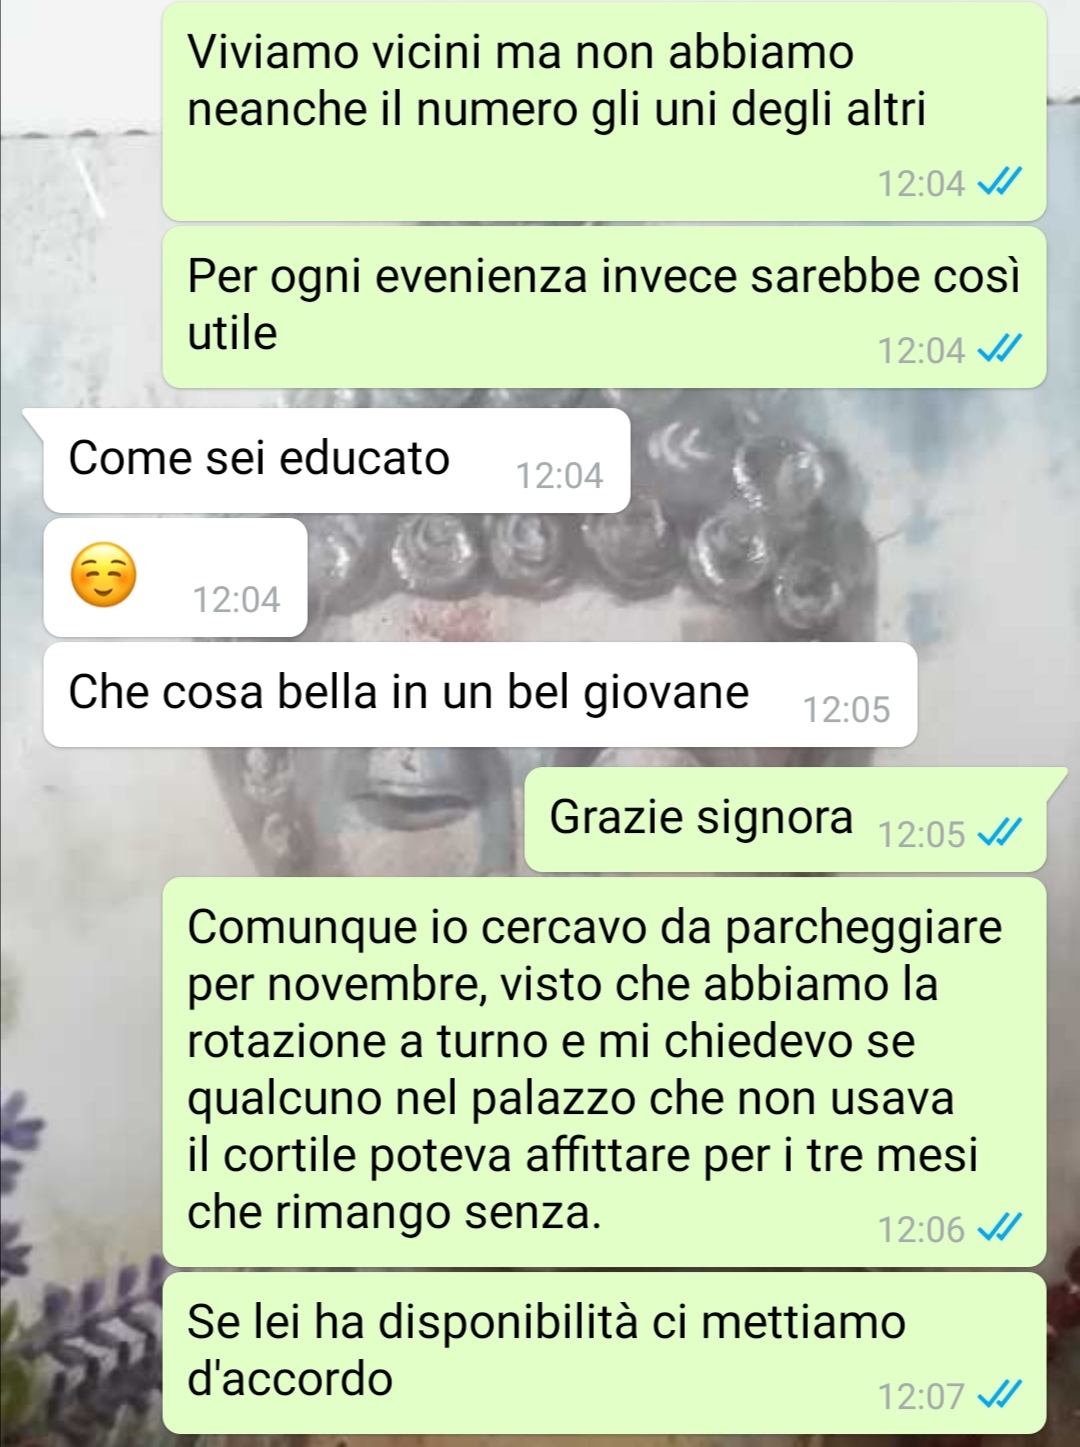Screen dimensions: 1080x1447
Task: Select the 'Come sei educato' message bubble
Action: 336,460
